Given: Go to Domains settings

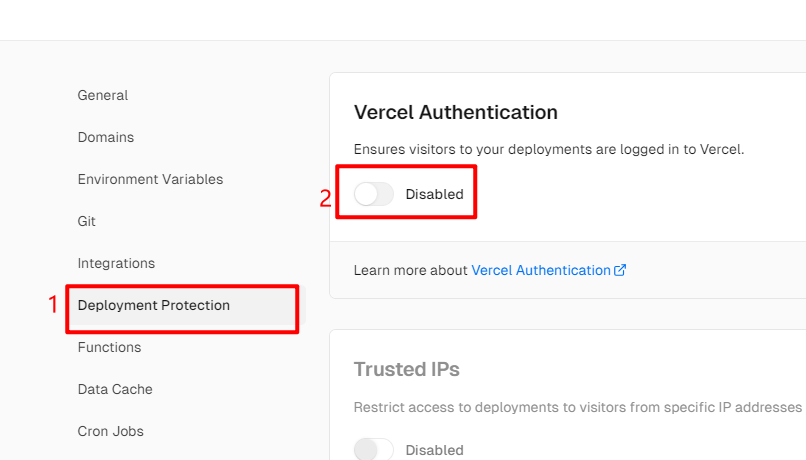Looking at the screenshot, I should tap(106, 138).
